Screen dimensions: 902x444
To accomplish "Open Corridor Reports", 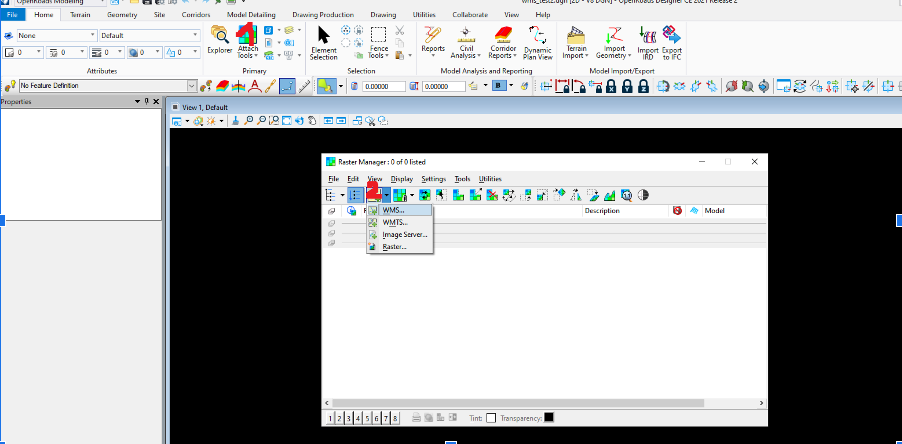I will (x=503, y=41).
